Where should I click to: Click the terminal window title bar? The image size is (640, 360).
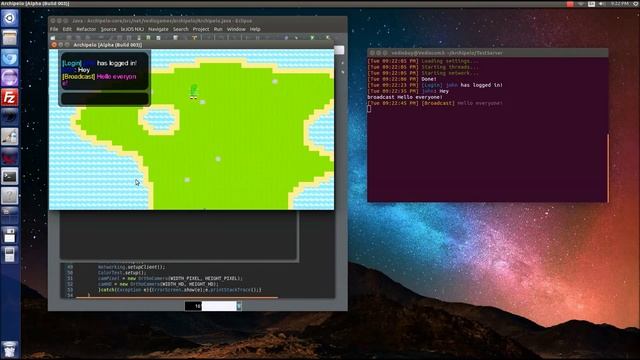[x=488, y=53]
